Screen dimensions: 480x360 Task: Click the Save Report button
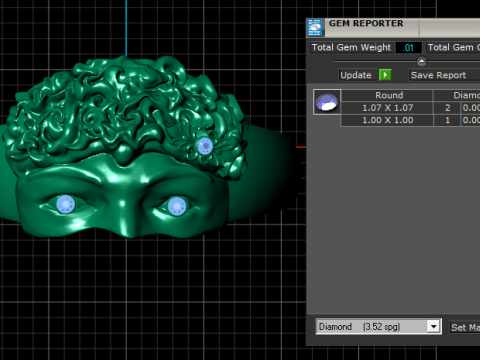point(444,75)
